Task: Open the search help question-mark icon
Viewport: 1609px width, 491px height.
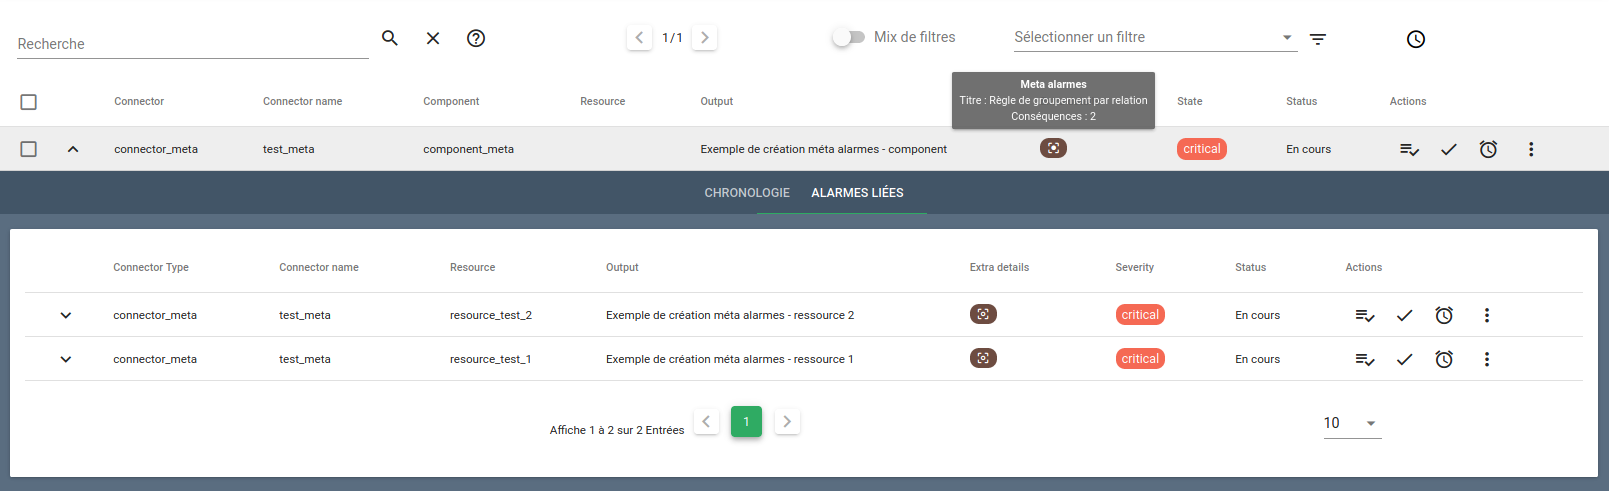Action: tap(476, 38)
